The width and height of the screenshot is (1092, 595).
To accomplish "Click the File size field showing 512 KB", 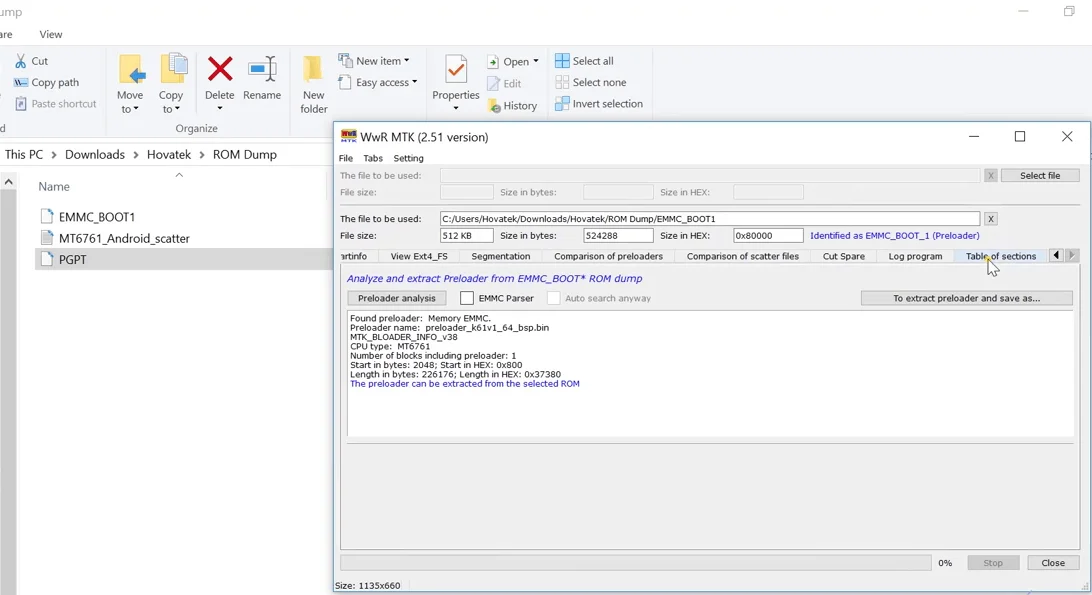I will pyautogui.click(x=467, y=235).
